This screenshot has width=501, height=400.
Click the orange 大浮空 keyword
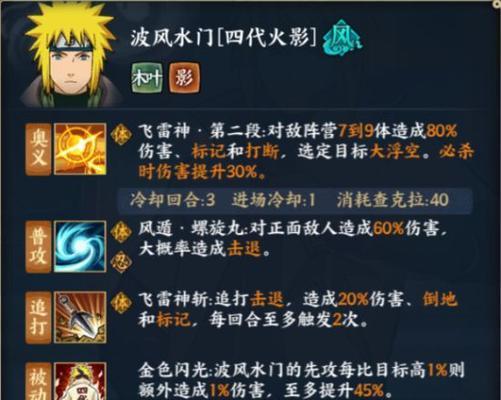395,152
